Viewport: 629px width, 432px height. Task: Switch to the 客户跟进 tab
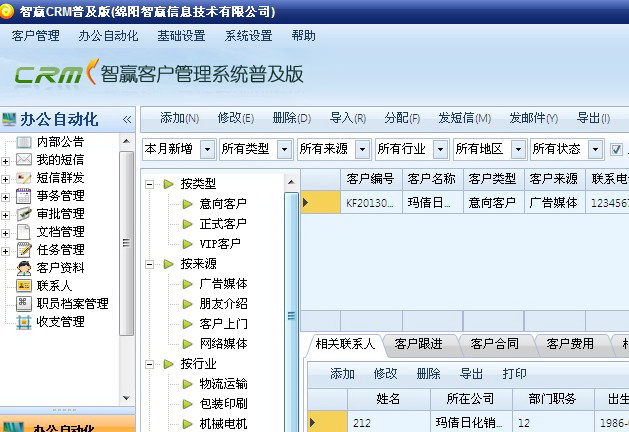(x=418, y=344)
